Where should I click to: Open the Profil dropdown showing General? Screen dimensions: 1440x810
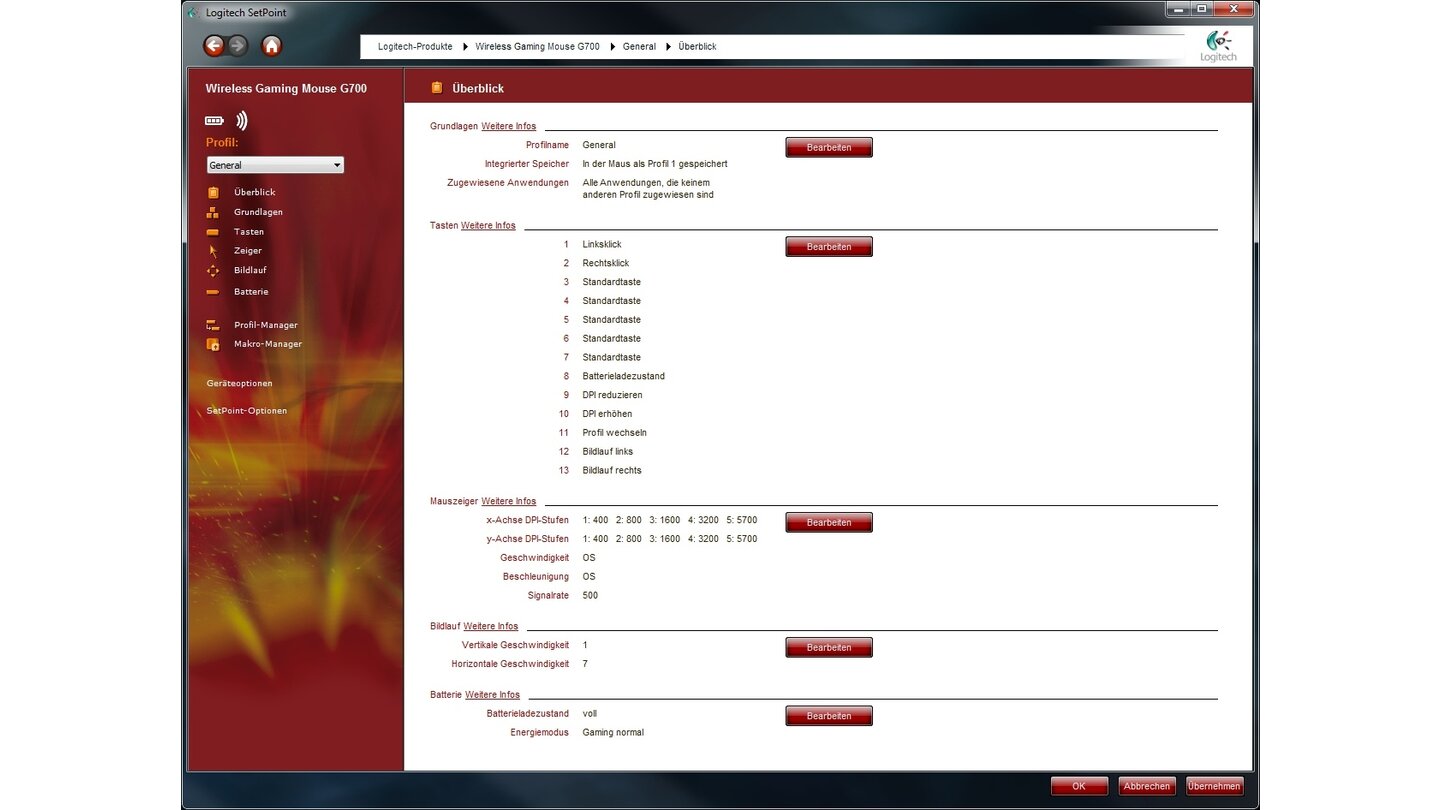pyautogui.click(x=275, y=165)
